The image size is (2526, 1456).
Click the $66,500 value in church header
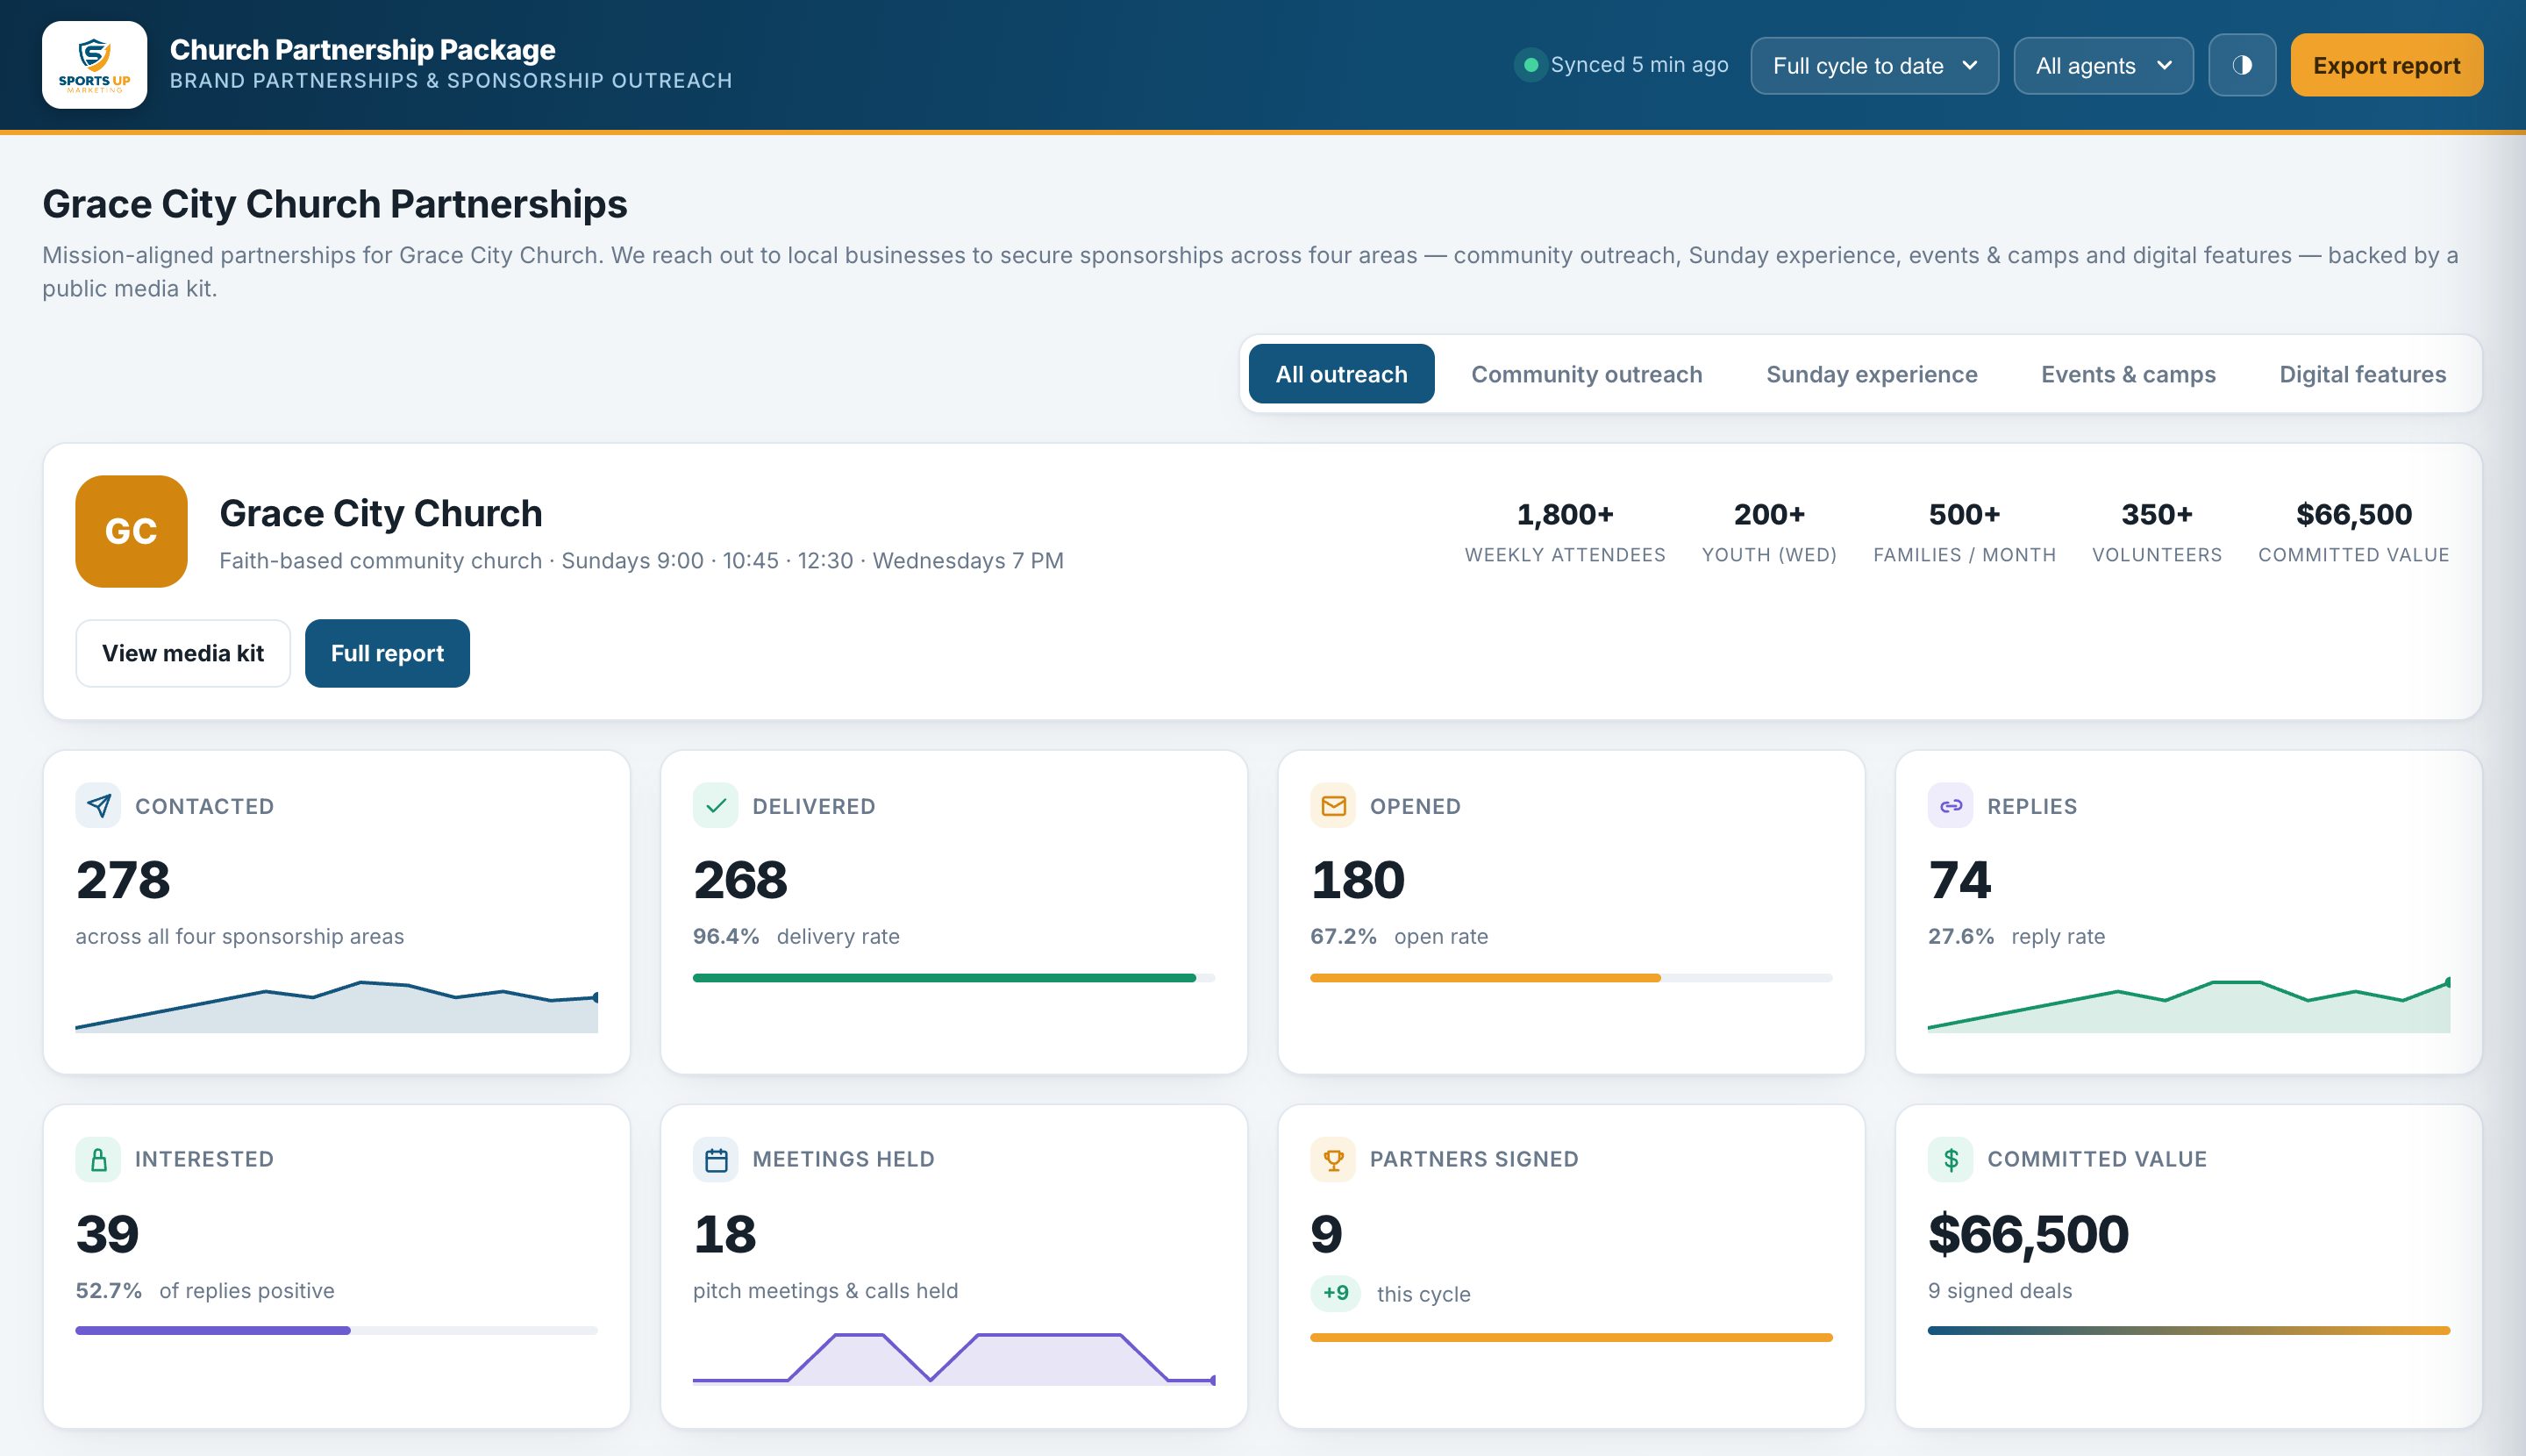pyautogui.click(x=2353, y=514)
